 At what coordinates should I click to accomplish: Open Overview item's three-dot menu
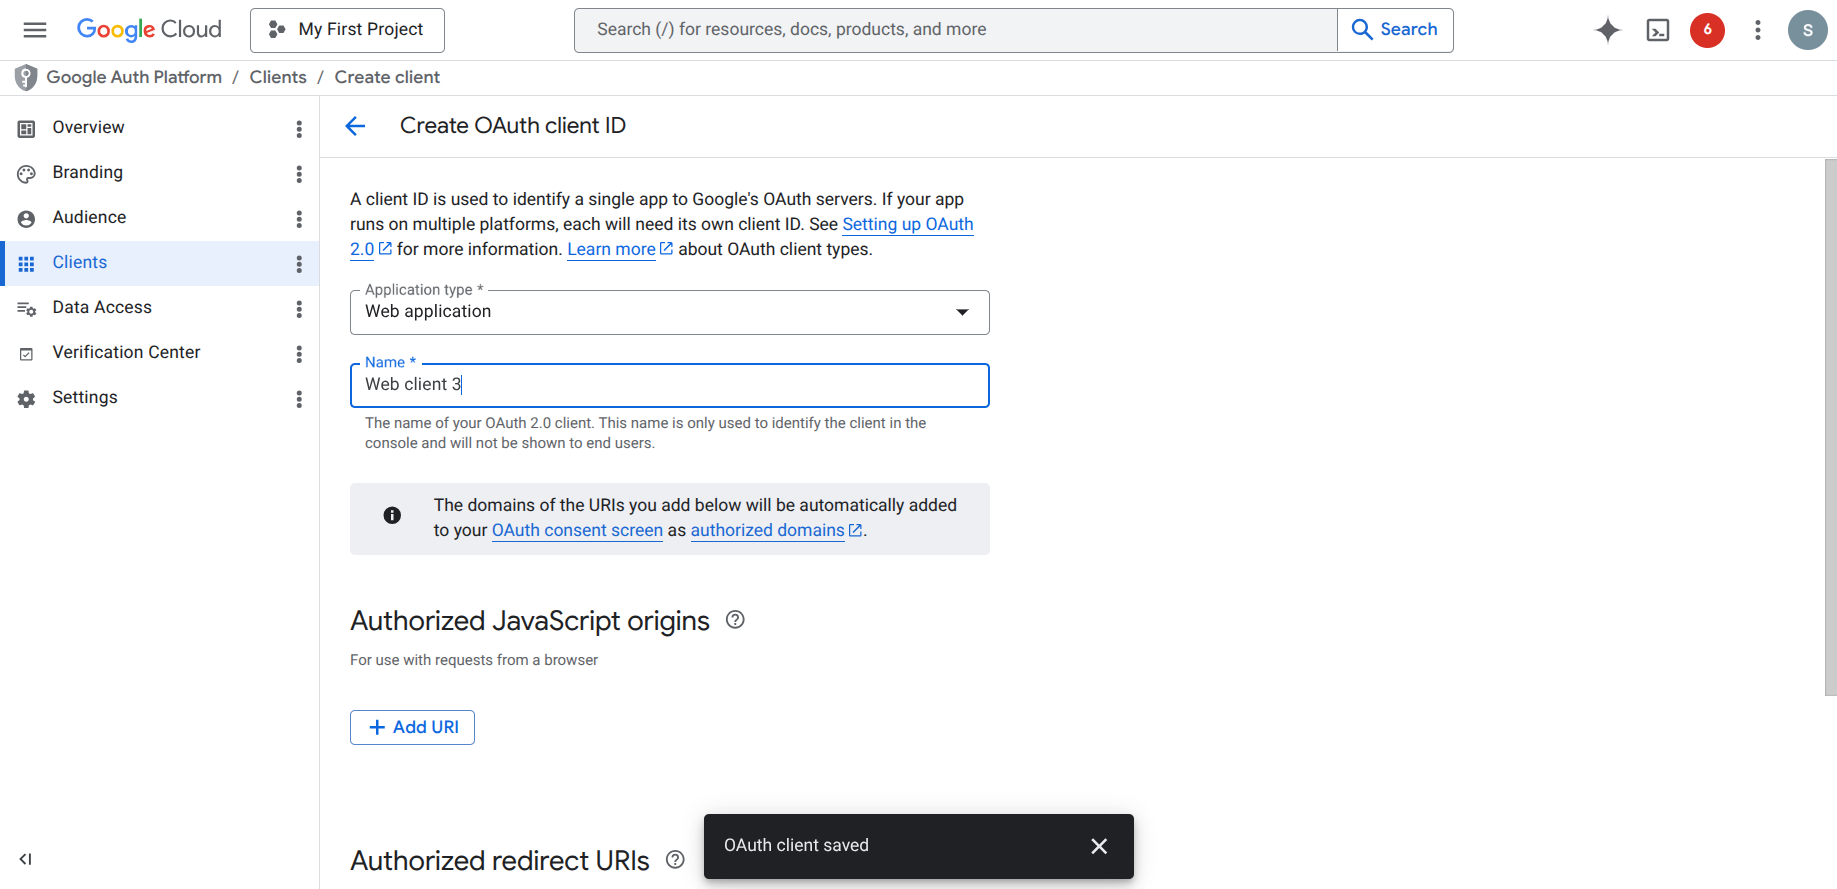299,129
